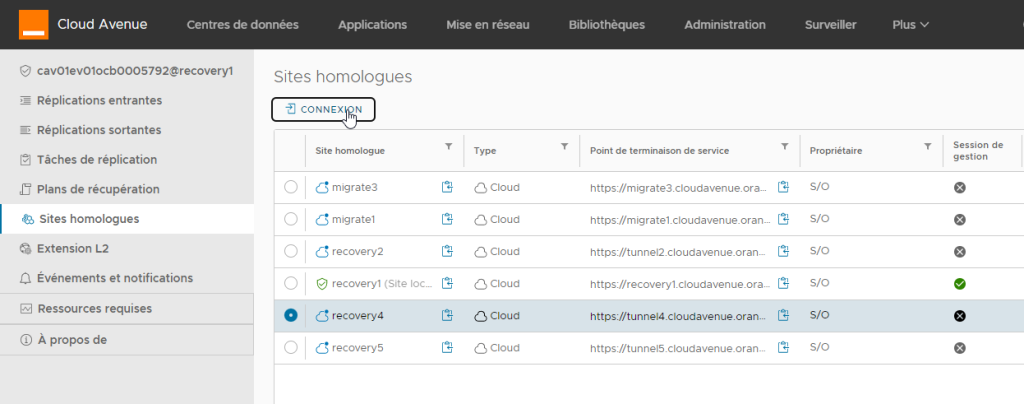
Task: Click the recovery5 session status icon
Action: [959, 348]
